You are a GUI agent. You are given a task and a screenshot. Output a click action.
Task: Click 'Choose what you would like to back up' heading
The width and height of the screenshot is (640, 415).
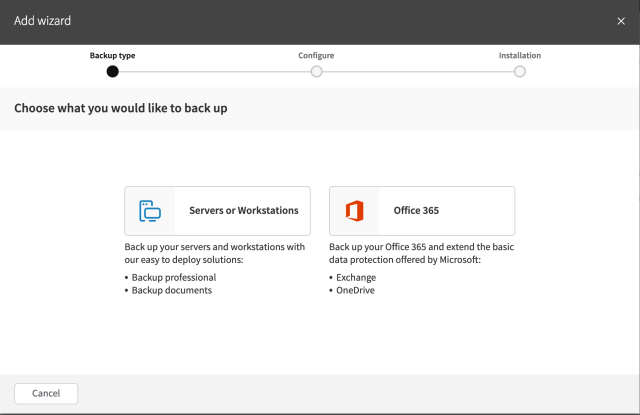pos(121,108)
